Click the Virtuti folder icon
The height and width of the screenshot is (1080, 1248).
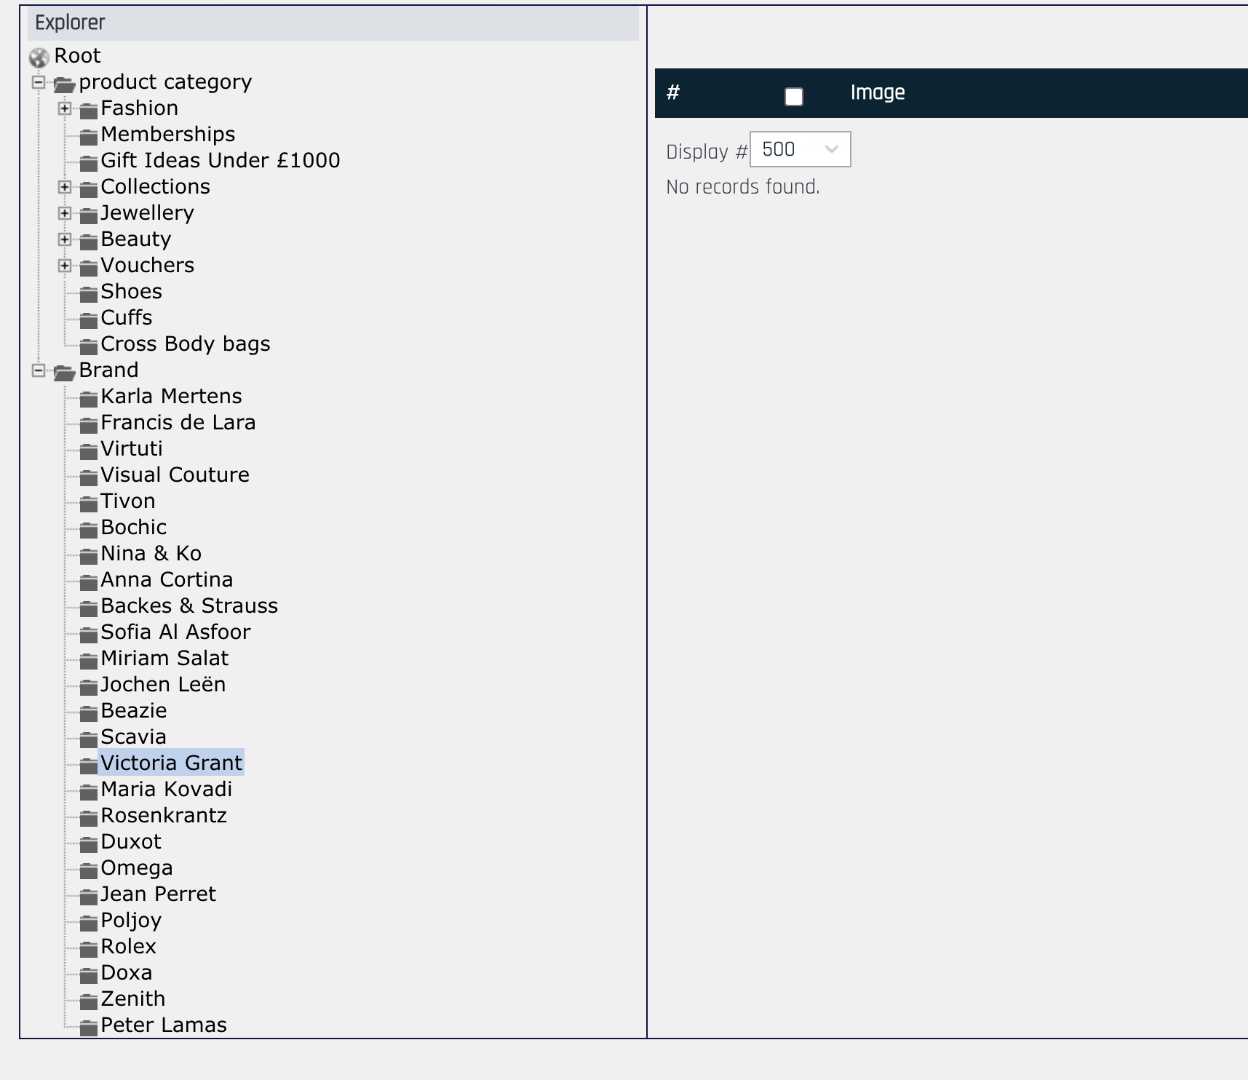coord(89,450)
